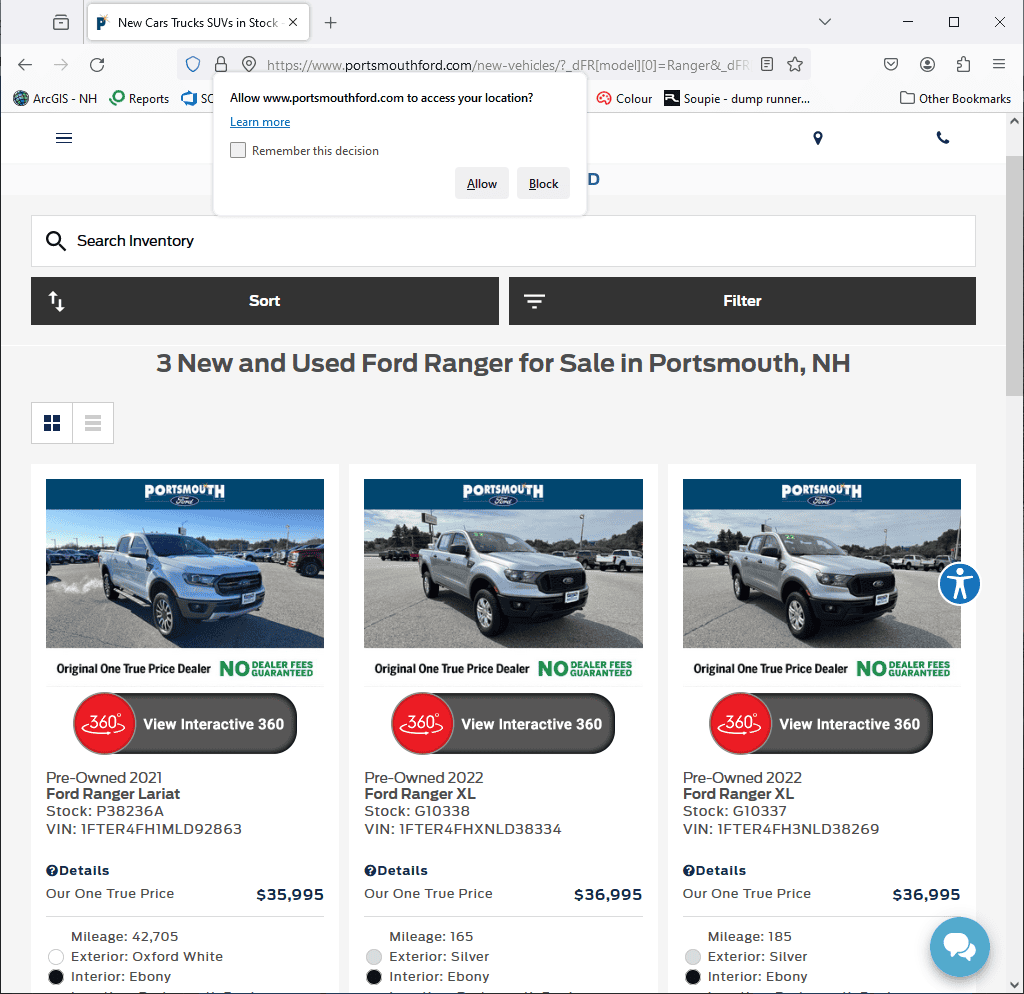Toggle reader view icon
The height and width of the screenshot is (994, 1024).
coord(767,64)
